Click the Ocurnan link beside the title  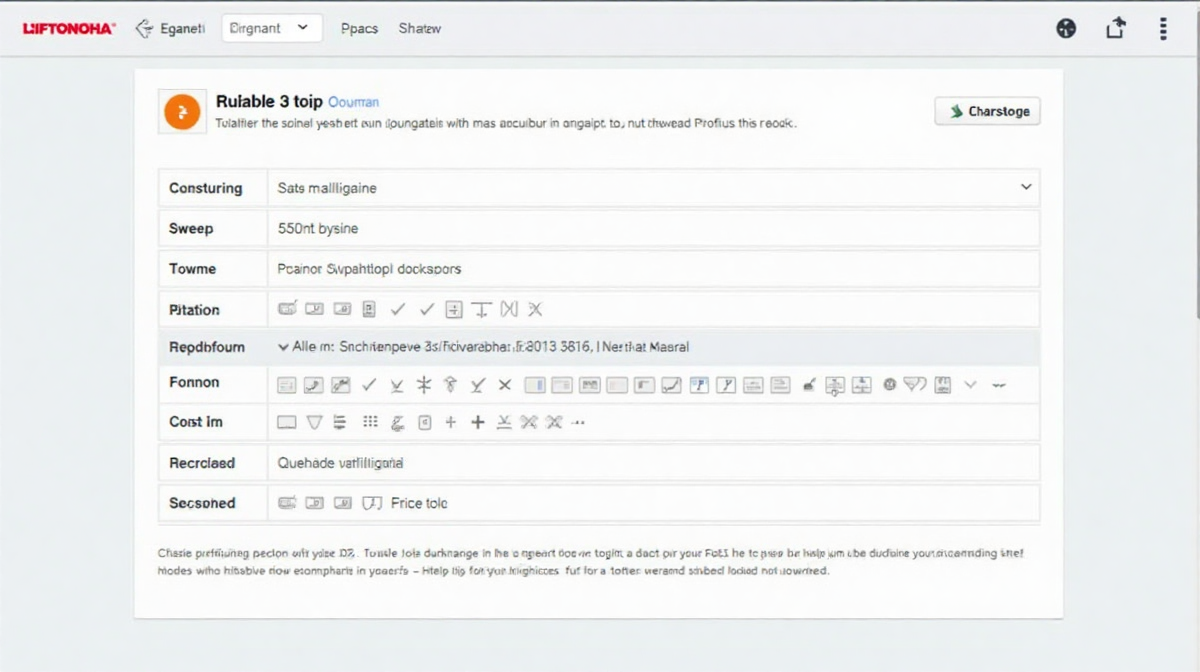[353, 102]
